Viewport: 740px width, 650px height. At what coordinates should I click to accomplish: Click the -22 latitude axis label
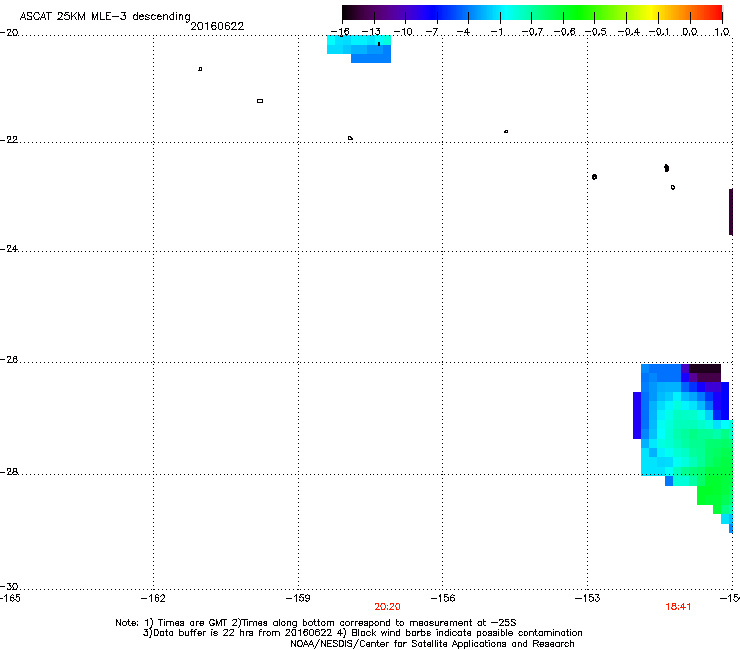(9, 140)
